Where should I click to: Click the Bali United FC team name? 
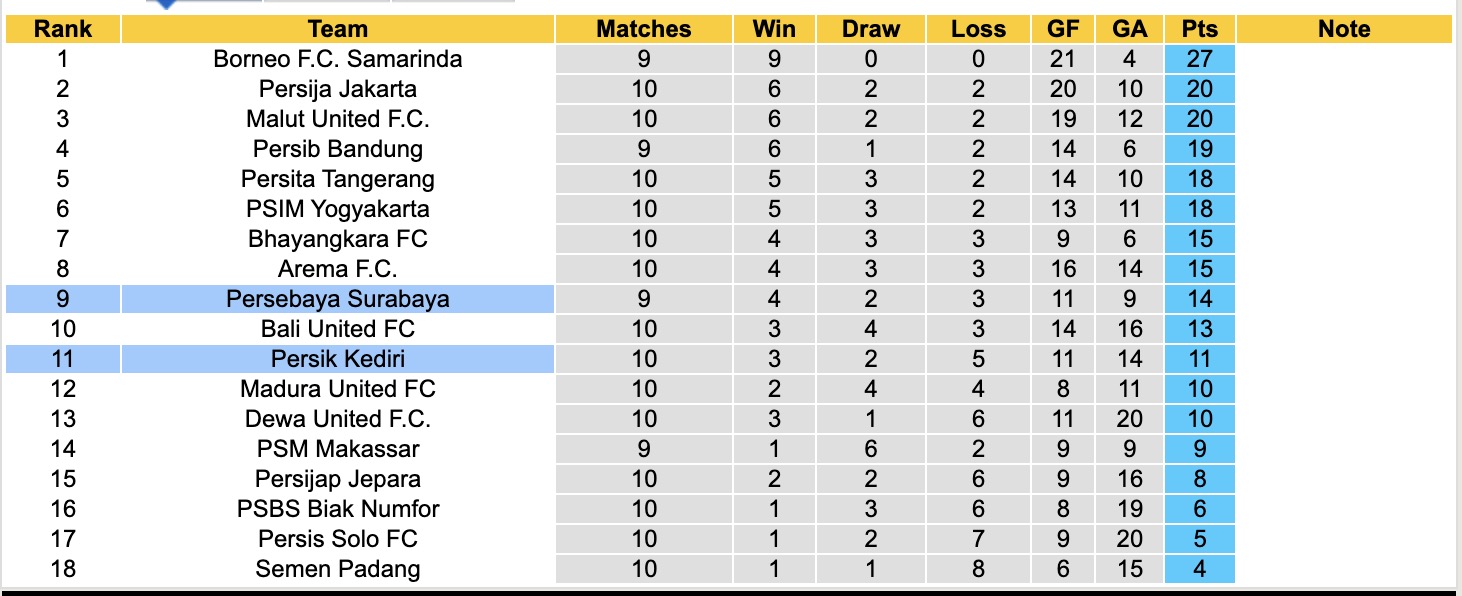tap(338, 329)
